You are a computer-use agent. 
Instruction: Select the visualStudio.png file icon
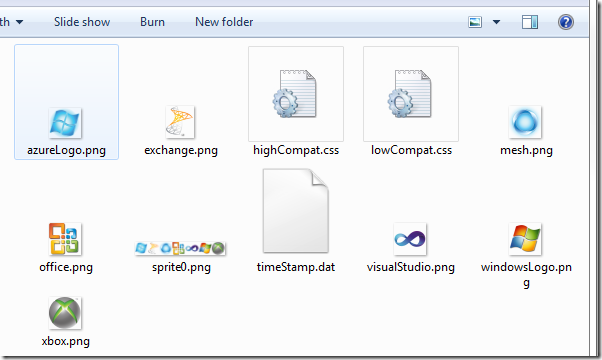point(410,239)
